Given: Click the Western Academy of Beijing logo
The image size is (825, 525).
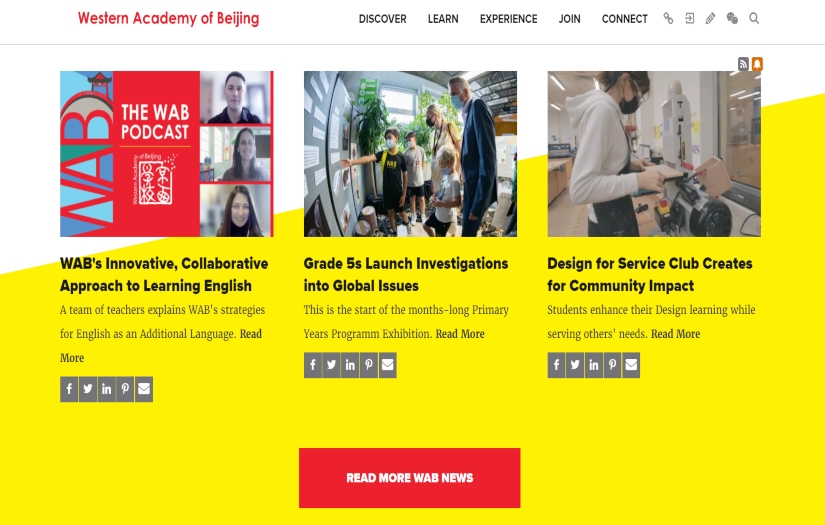Looking at the screenshot, I should pos(168,18).
